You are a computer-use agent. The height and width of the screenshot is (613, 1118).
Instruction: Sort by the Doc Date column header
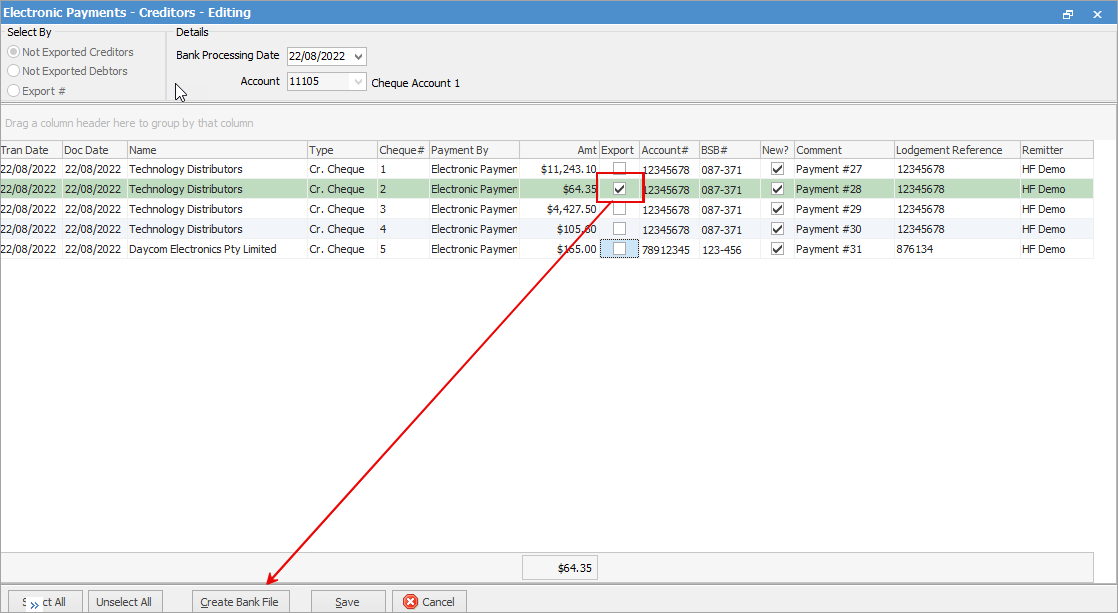(x=95, y=150)
